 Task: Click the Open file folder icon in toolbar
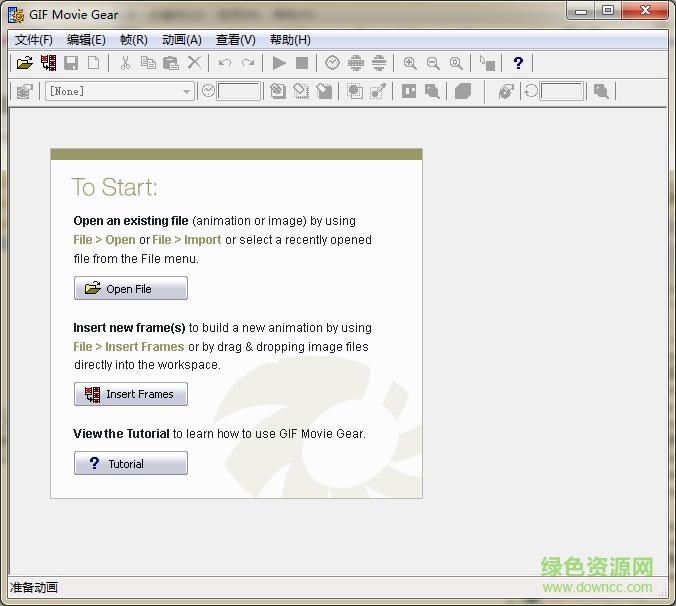click(25, 63)
